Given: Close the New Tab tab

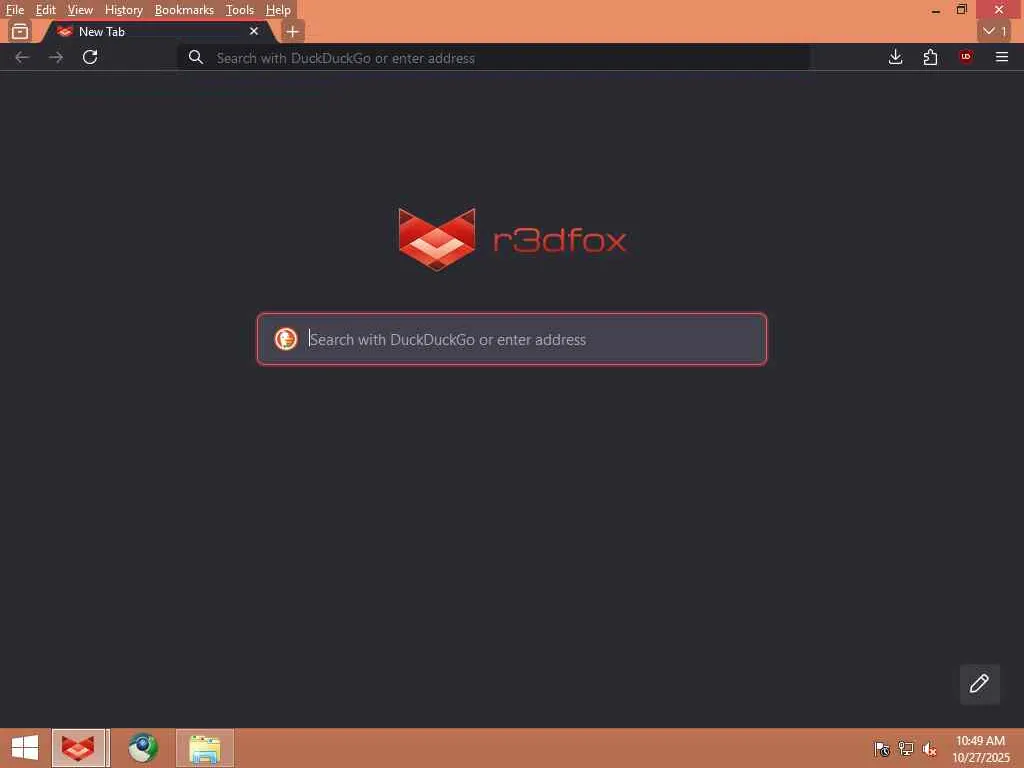Looking at the screenshot, I should [x=253, y=31].
